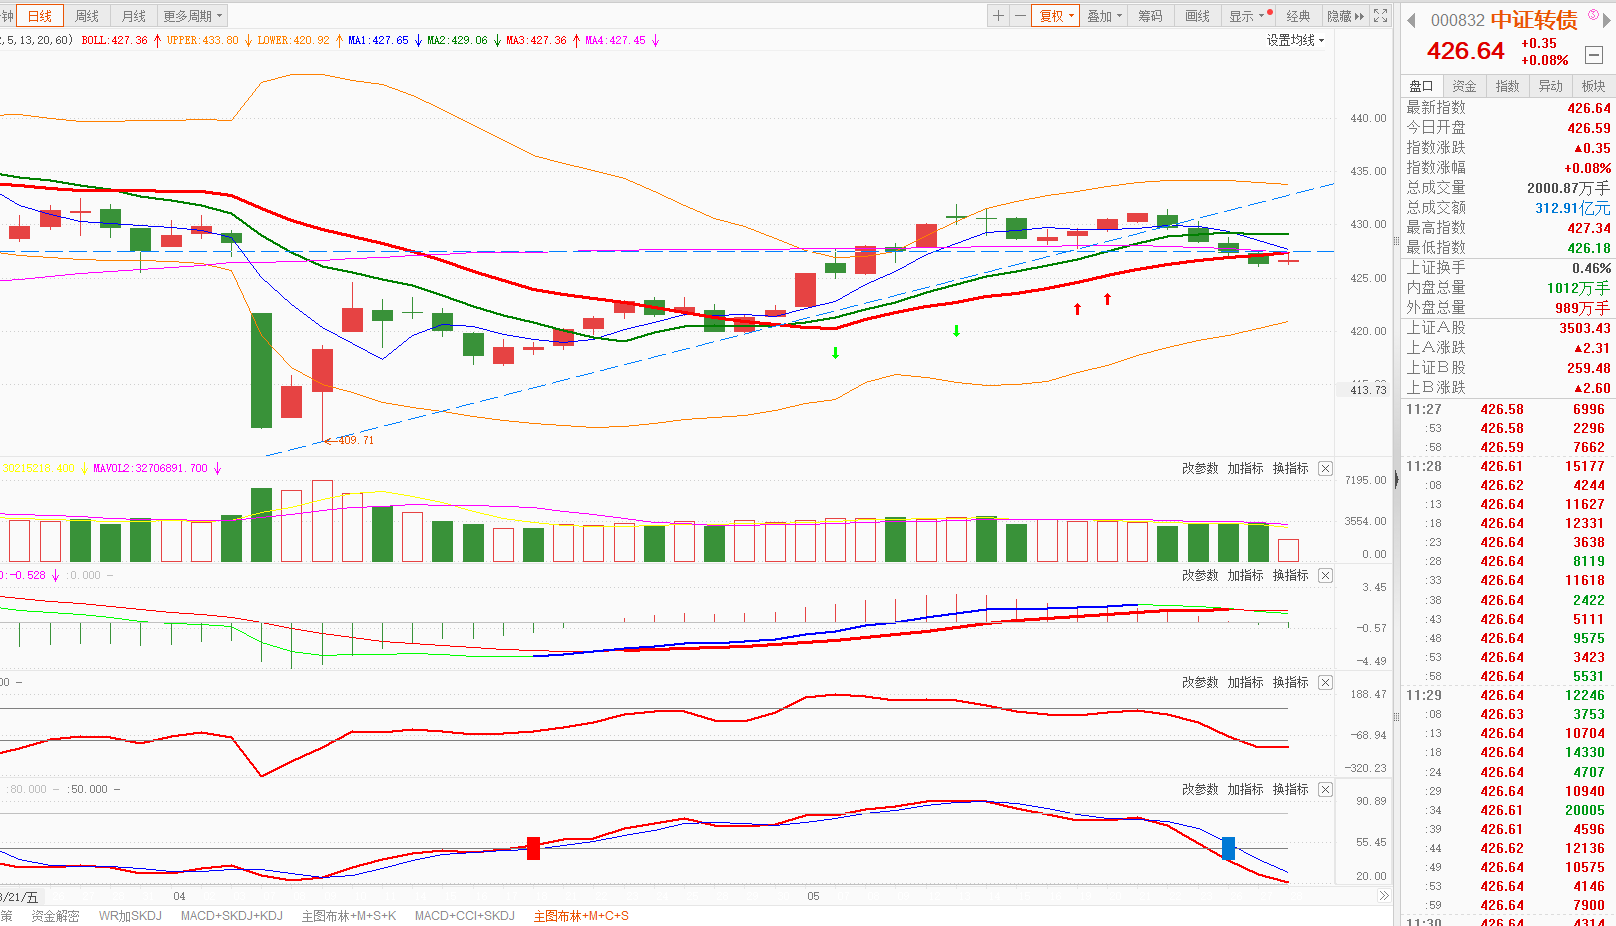Click 改参数 in the MACD panel

tap(1200, 575)
